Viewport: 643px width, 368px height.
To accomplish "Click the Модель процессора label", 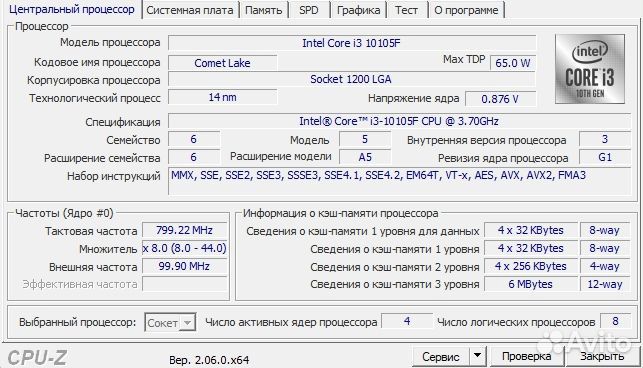I will pyautogui.click(x=110, y=42).
